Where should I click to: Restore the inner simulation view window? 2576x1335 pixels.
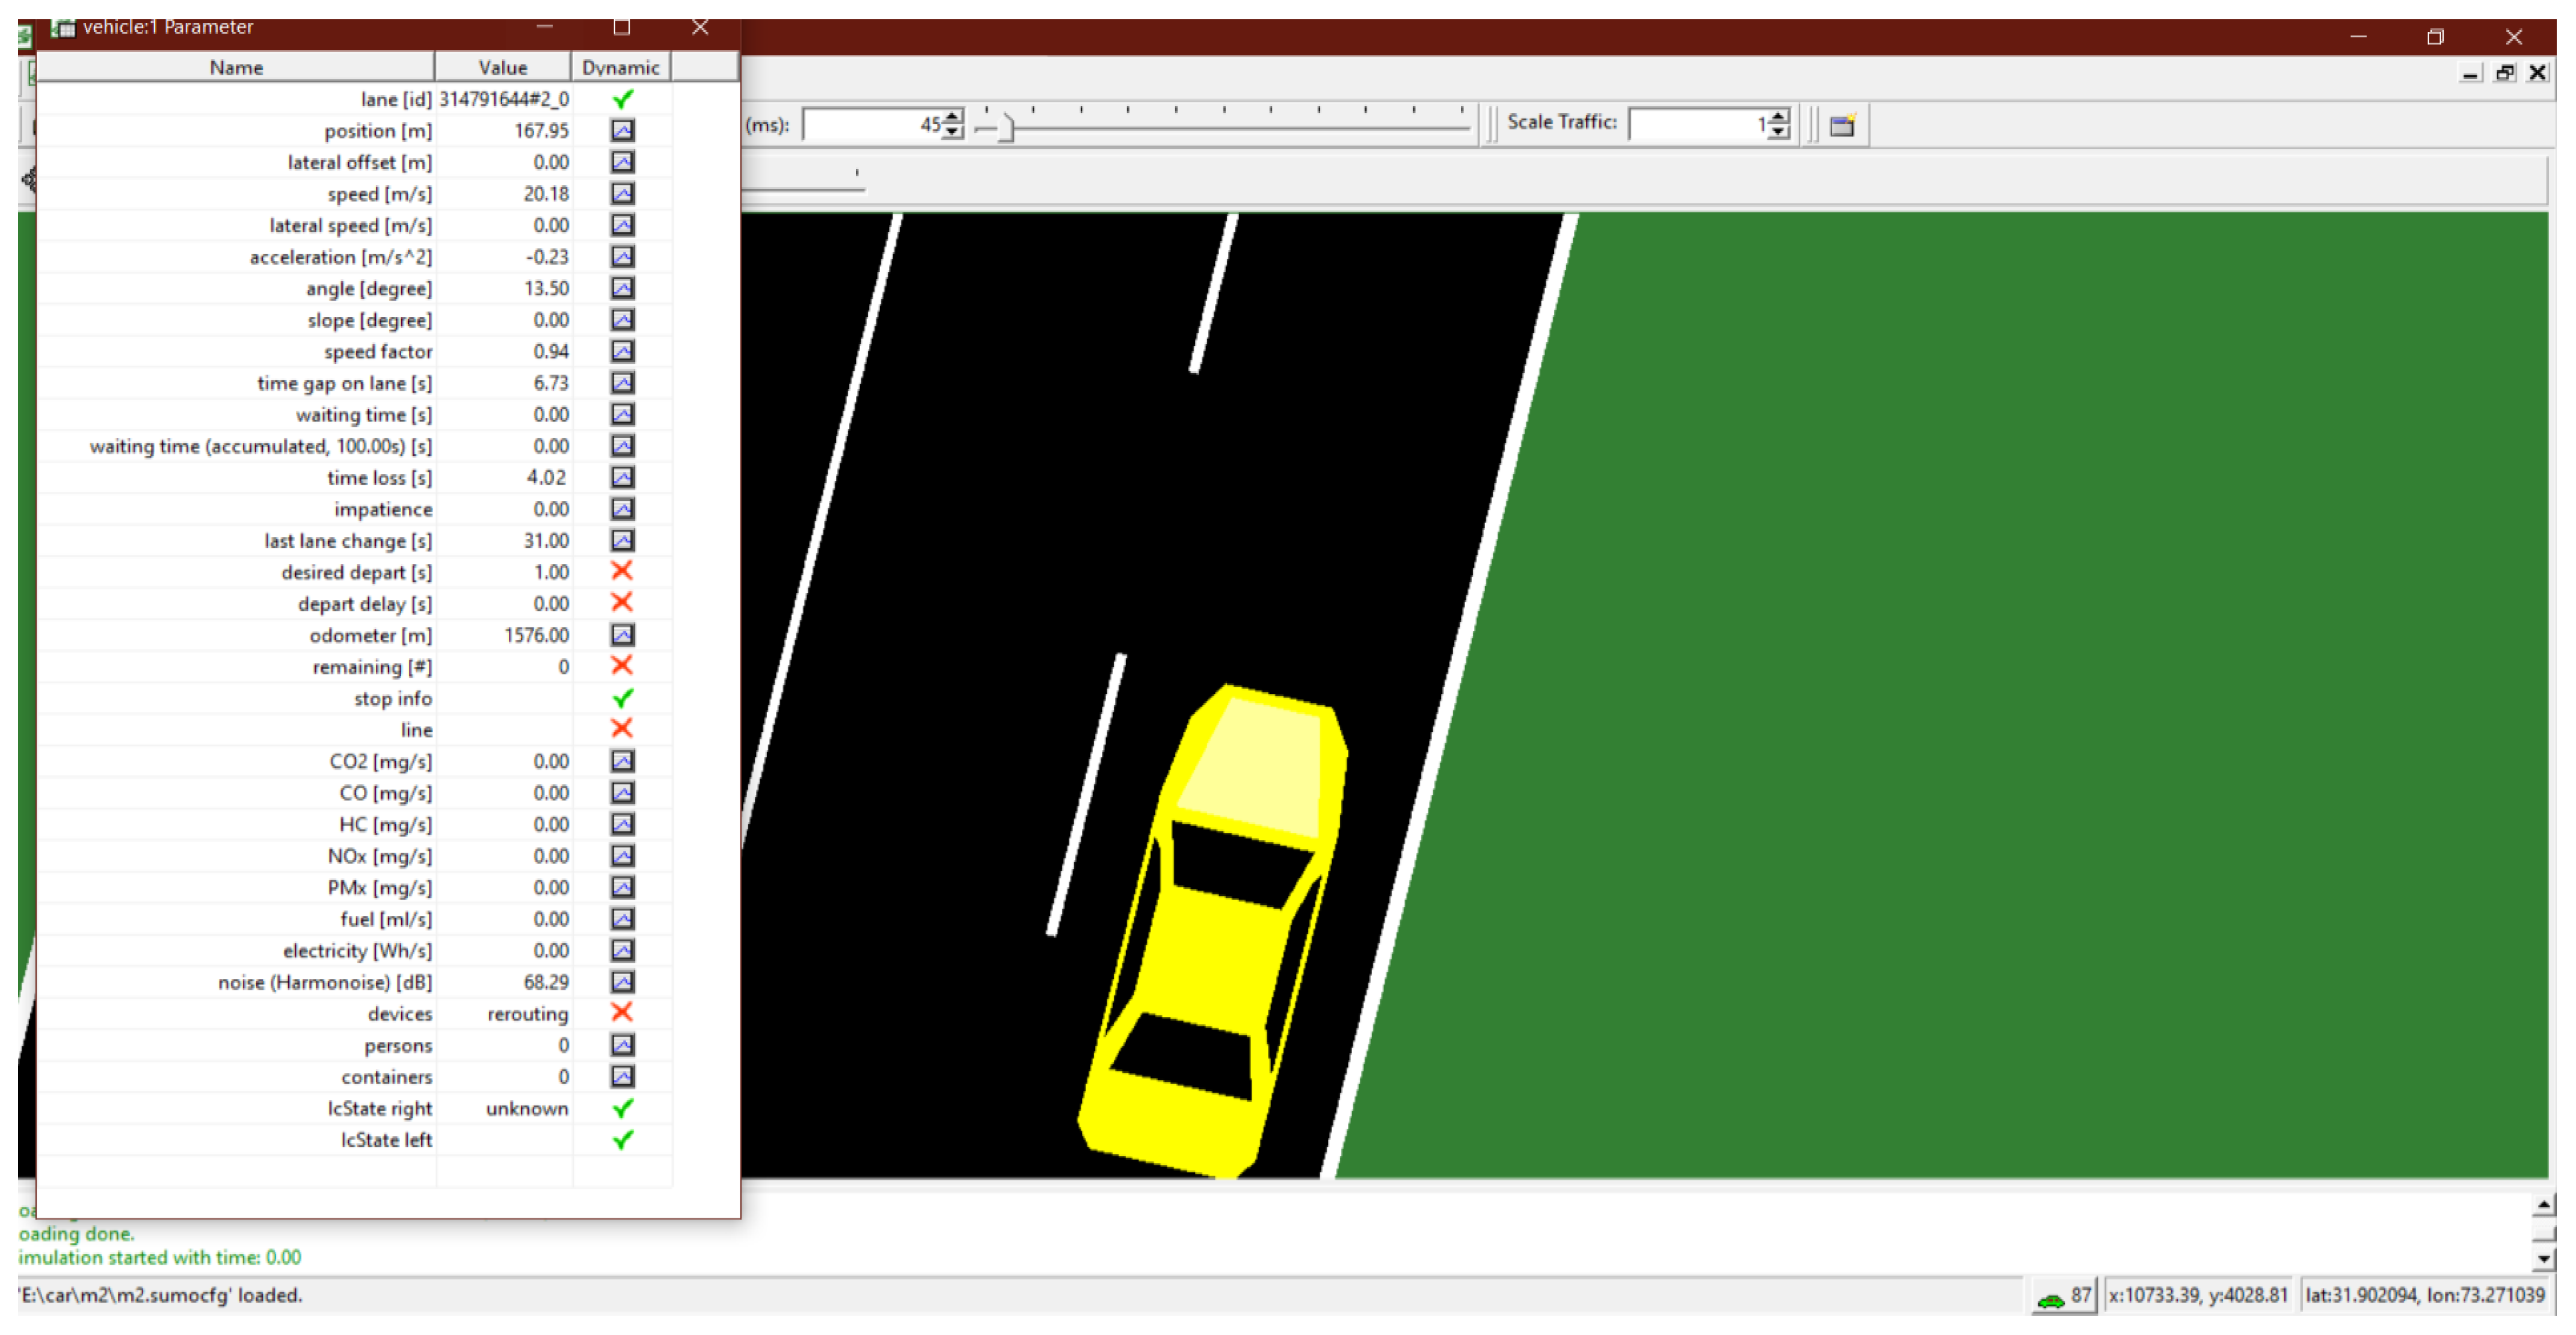pos(2504,73)
